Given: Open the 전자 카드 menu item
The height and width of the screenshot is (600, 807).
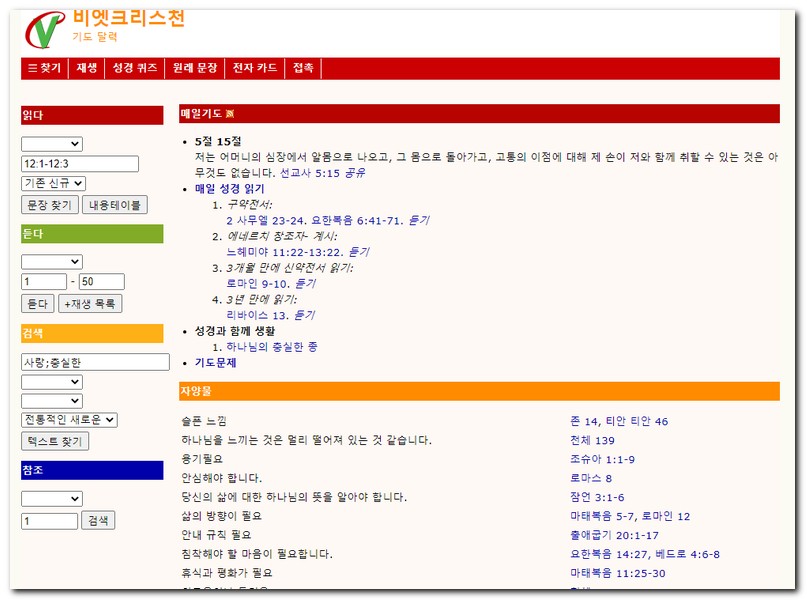Looking at the screenshot, I should click(254, 68).
